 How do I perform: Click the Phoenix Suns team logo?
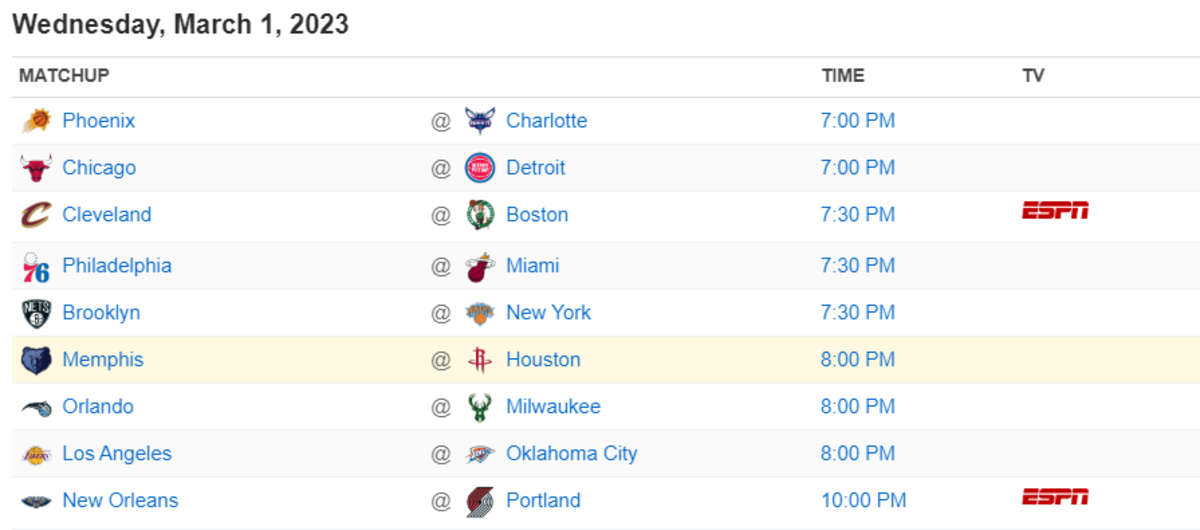coord(36,121)
